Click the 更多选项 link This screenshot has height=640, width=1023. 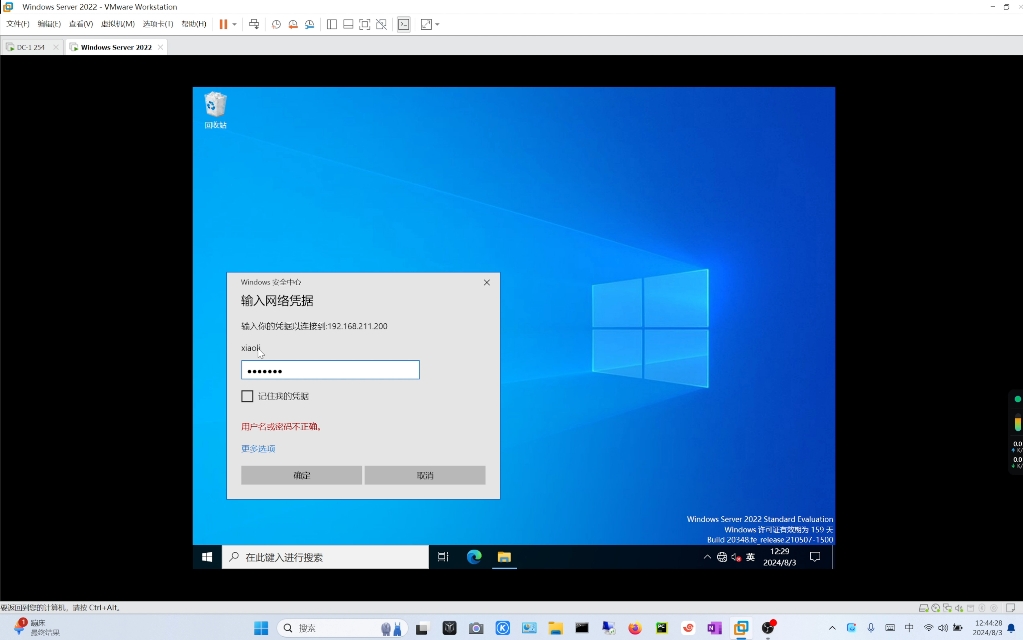(258, 448)
